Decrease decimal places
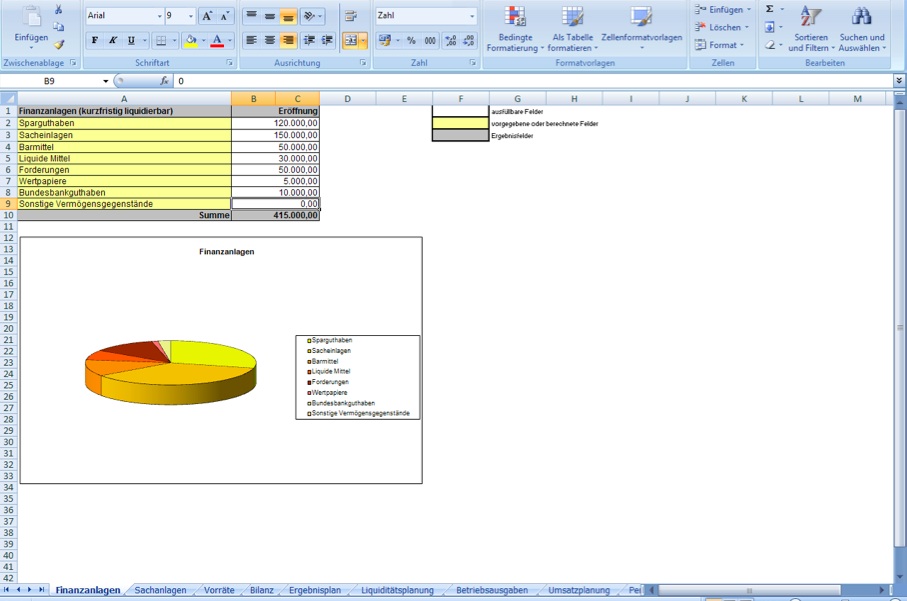The image size is (907, 601). coord(469,40)
